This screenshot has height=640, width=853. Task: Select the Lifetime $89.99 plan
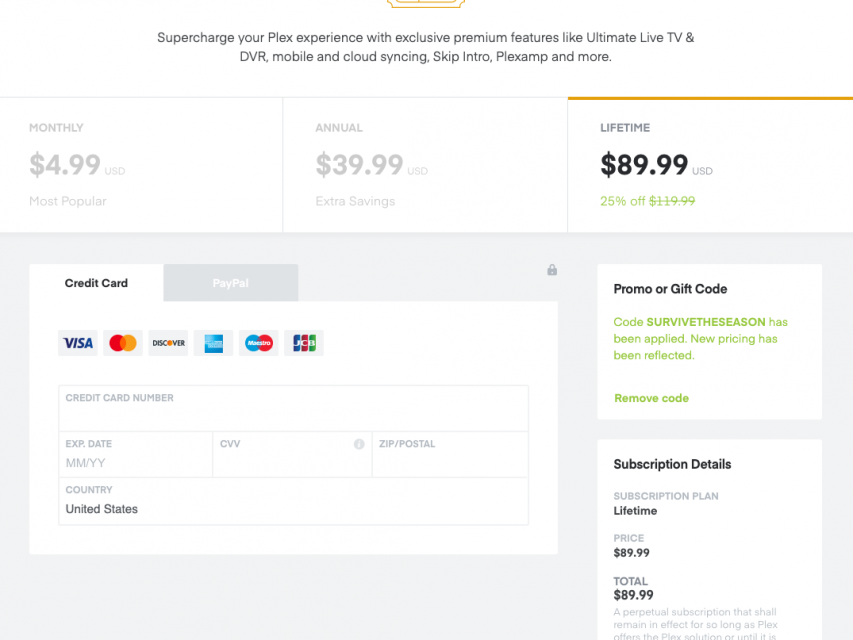(710, 165)
